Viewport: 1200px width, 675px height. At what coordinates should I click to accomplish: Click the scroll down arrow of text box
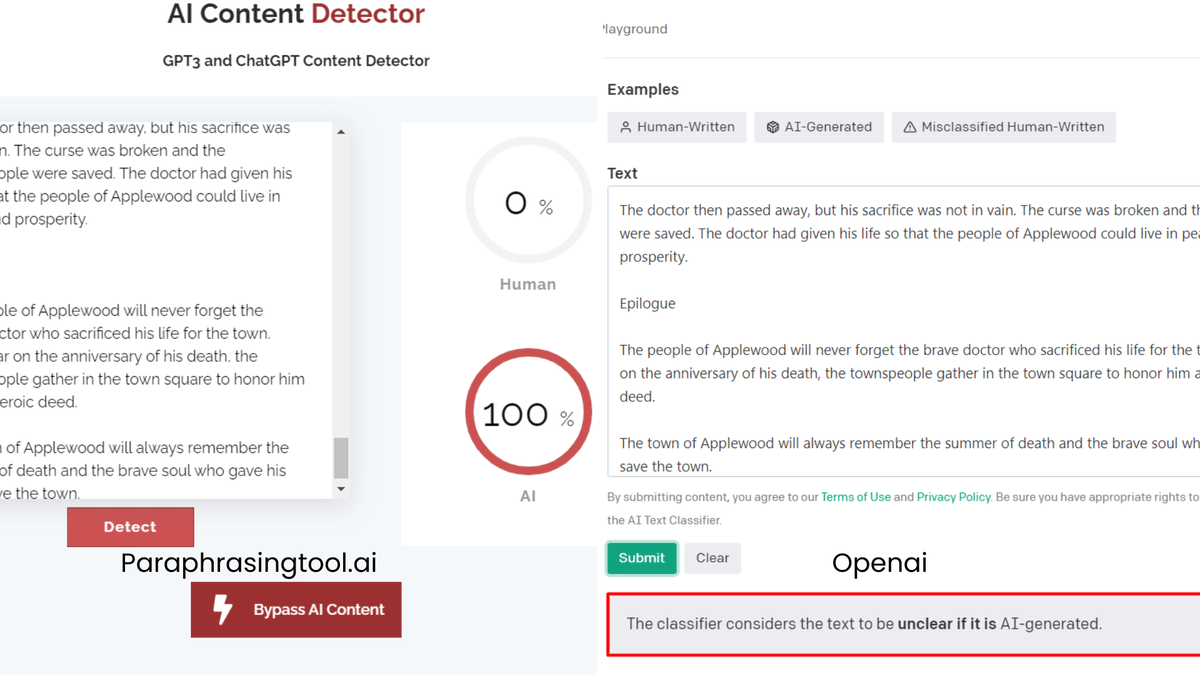pyautogui.click(x=341, y=489)
